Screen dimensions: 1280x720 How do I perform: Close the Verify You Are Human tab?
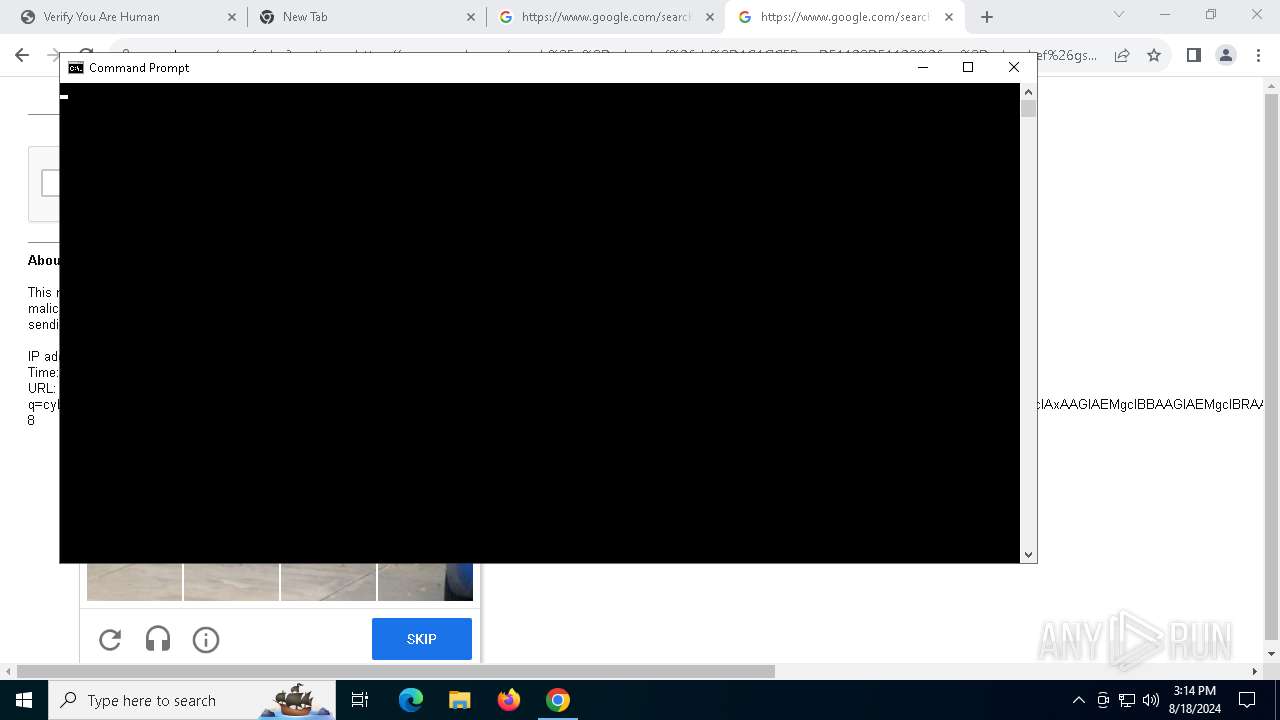point(232,17)
